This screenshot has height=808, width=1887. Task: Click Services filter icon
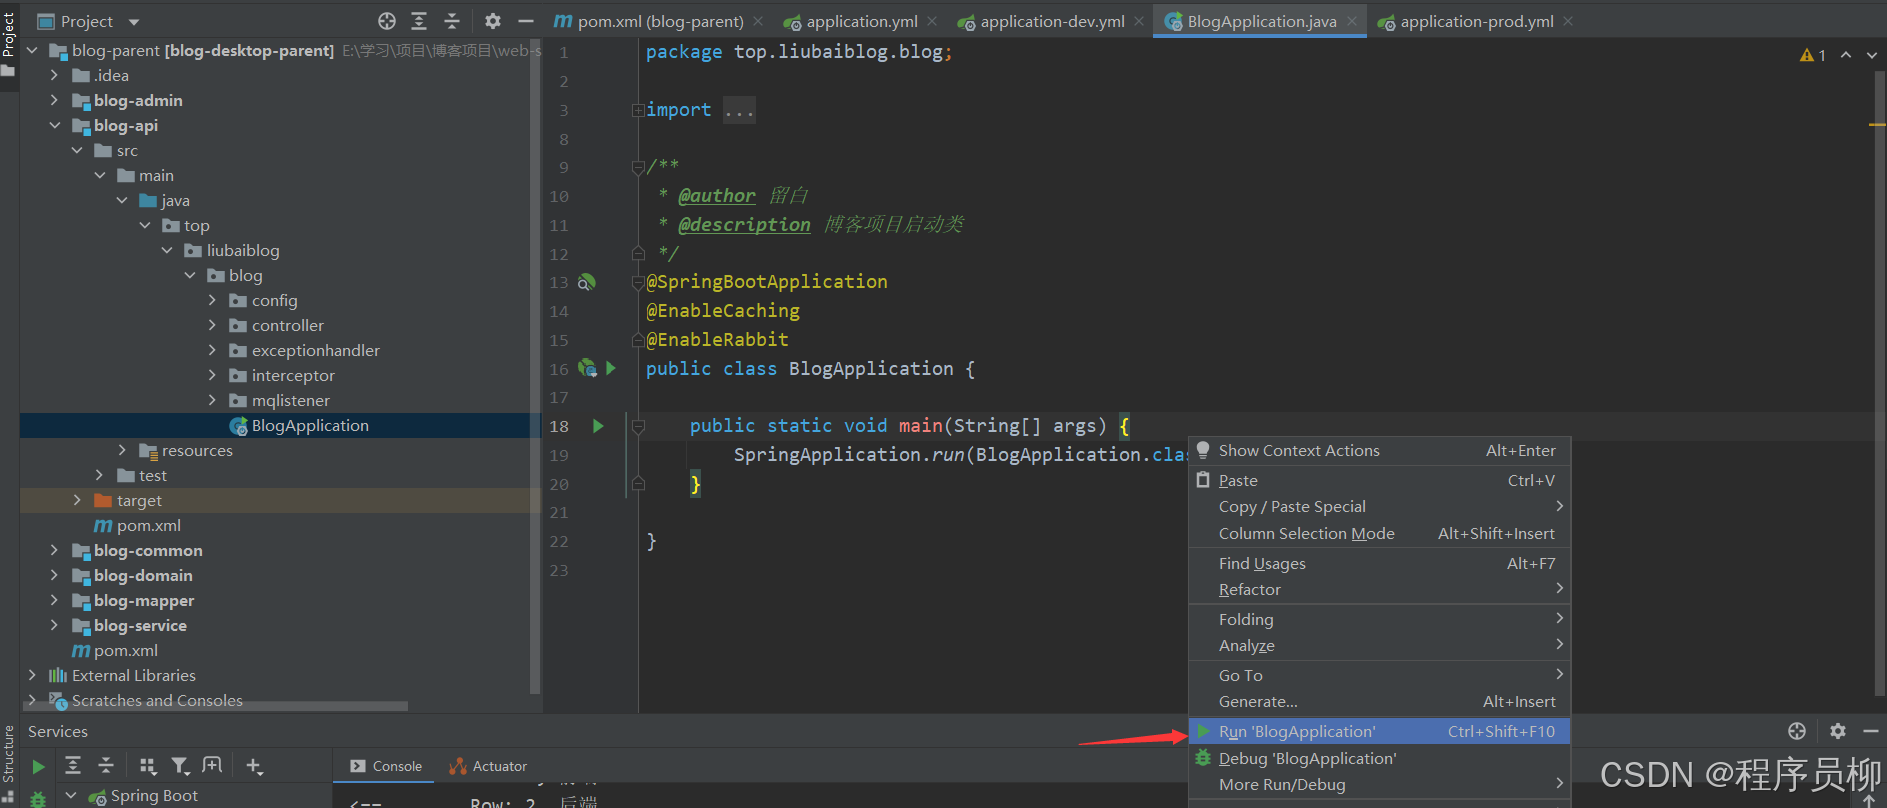coord(180,765)
